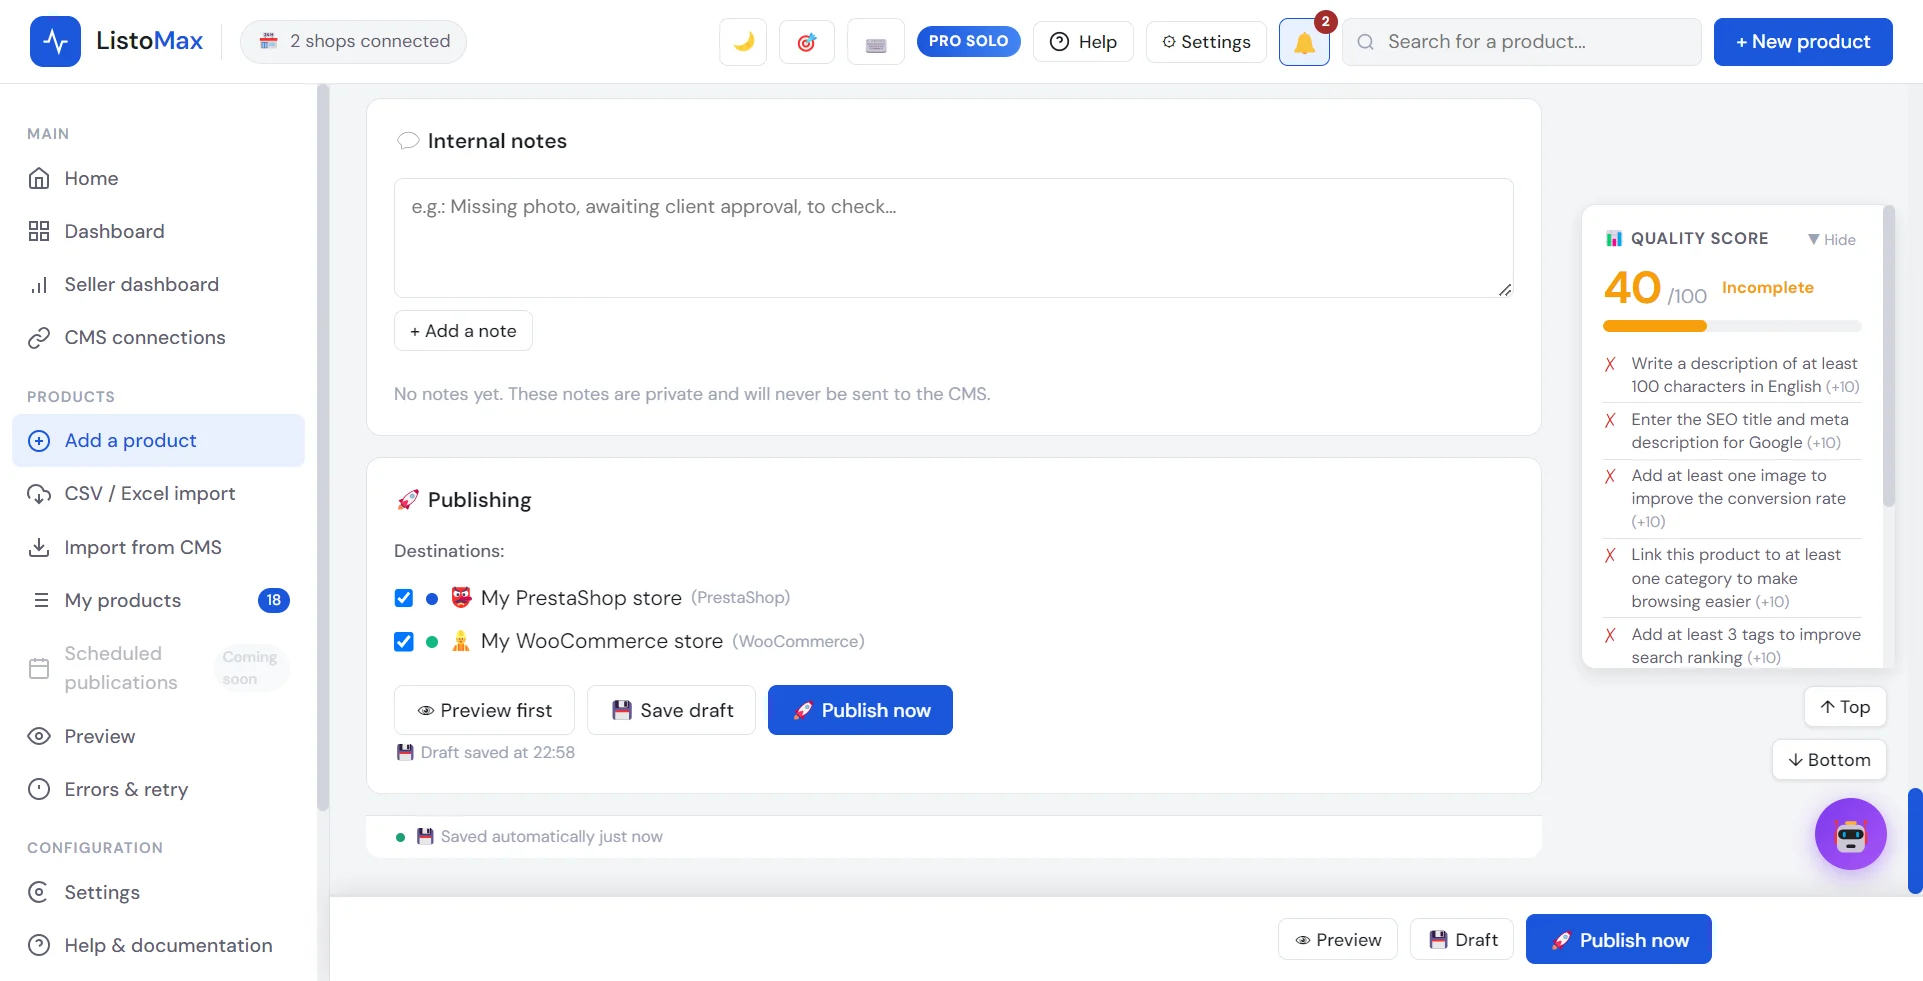Jump to Bottom of page
The image size is (1923, 981).
(x=1829, y=760)
